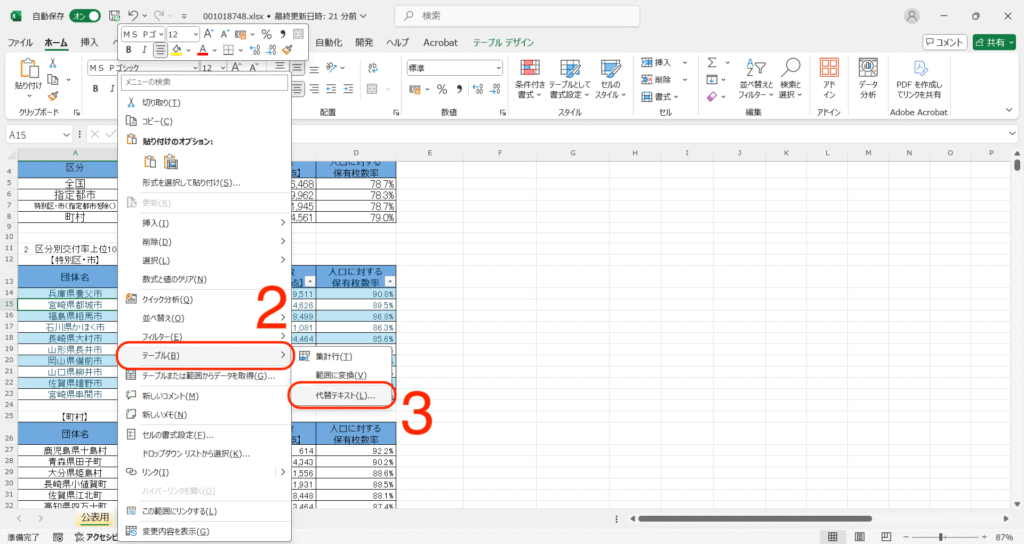Click the 検索 search box in the title bar
Screen dimensions: 1024x544
click(517, 16)
